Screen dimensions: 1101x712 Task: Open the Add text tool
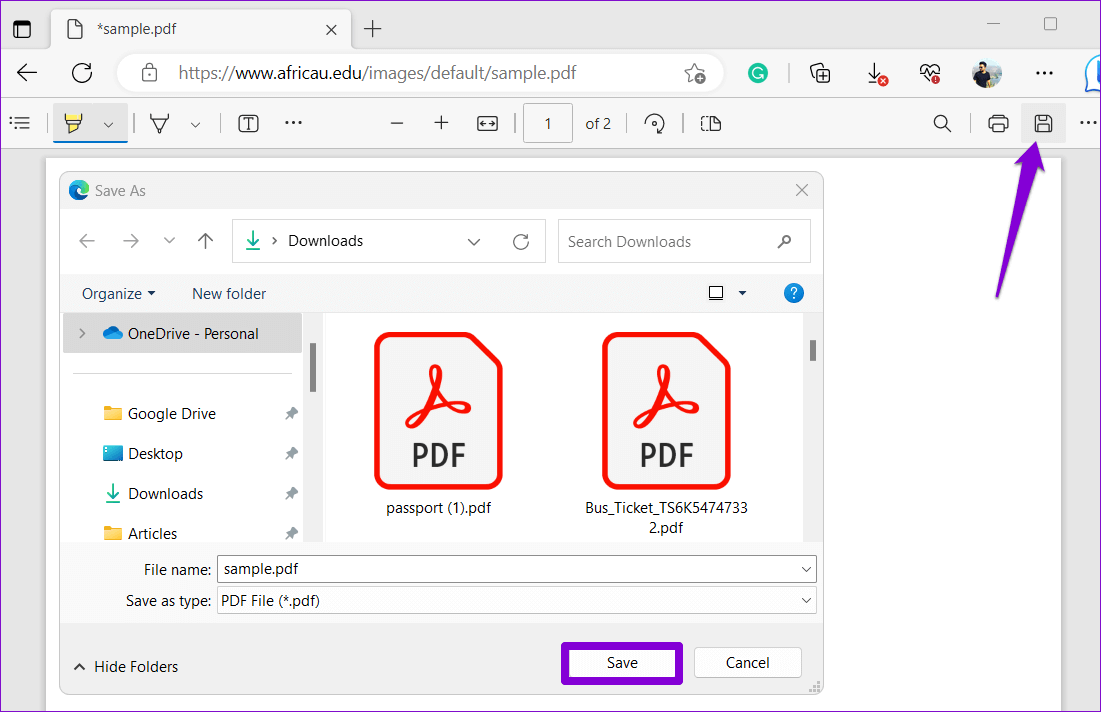pyautogui.click(x=247, y=123)
